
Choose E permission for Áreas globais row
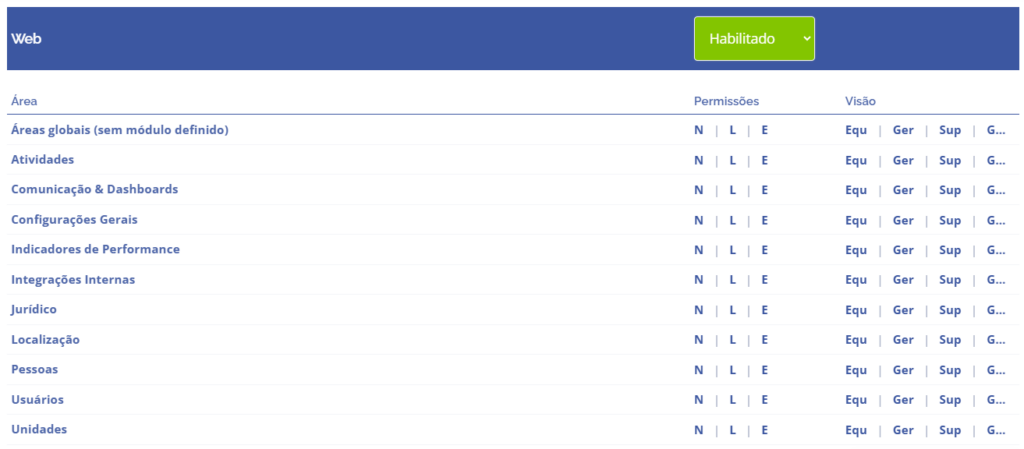pyautogui.click(x=764, y=130)
